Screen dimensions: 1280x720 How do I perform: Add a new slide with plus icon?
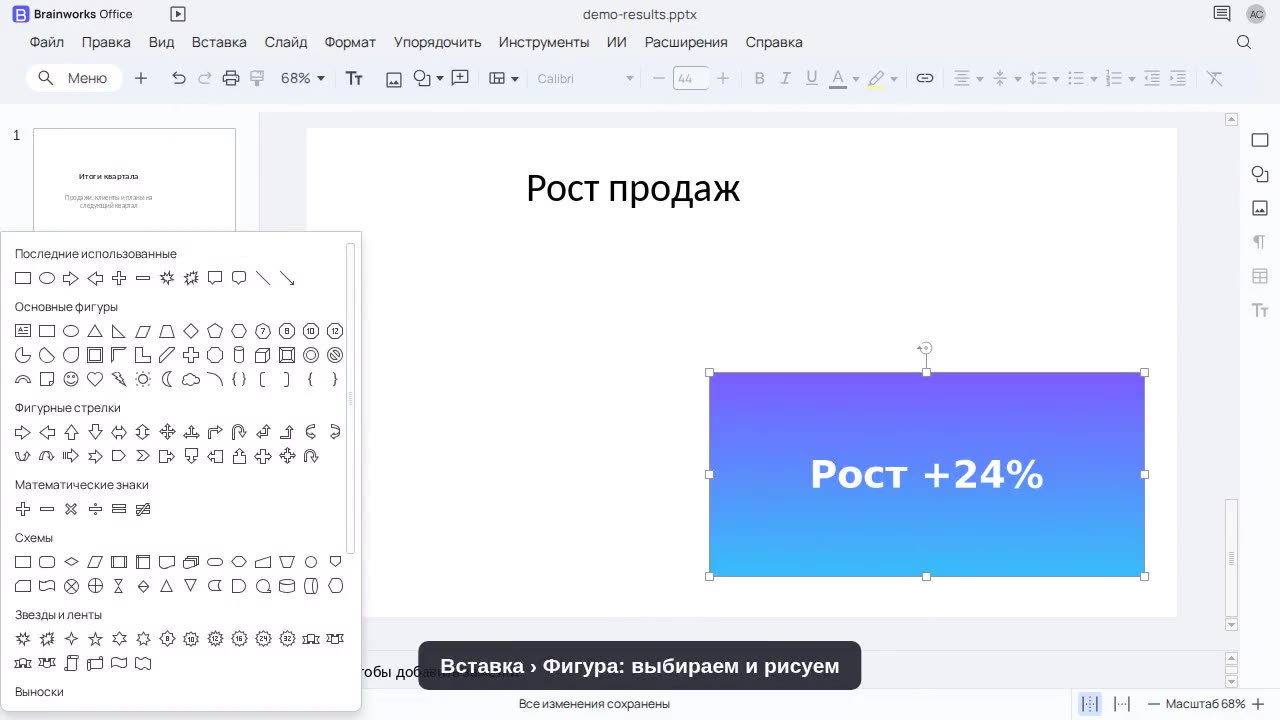[141, 78]
